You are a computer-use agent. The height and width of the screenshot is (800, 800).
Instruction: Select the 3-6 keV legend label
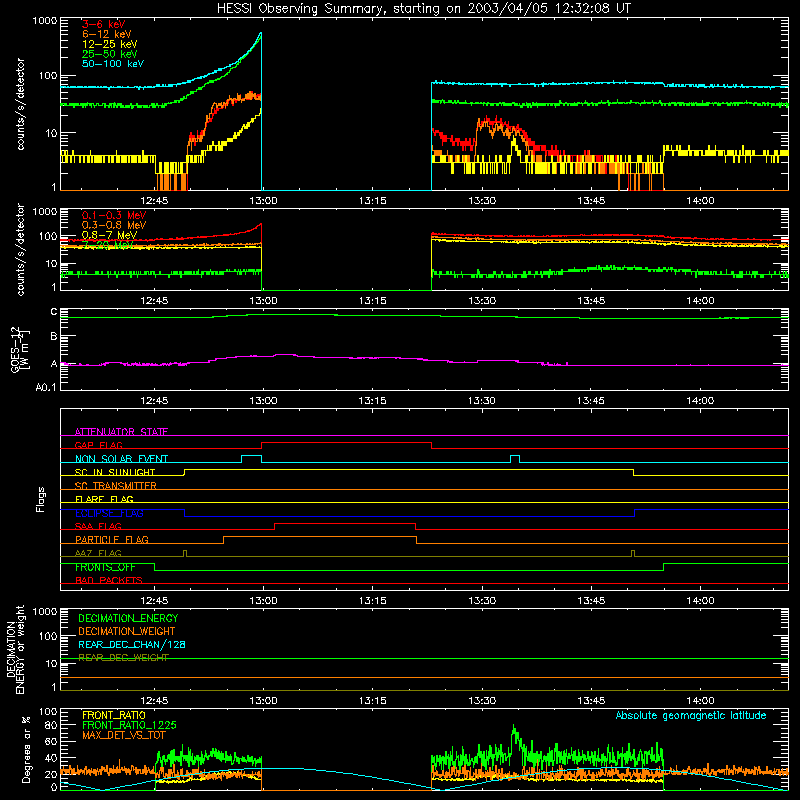pyautogui.click(x=103, y=24)
